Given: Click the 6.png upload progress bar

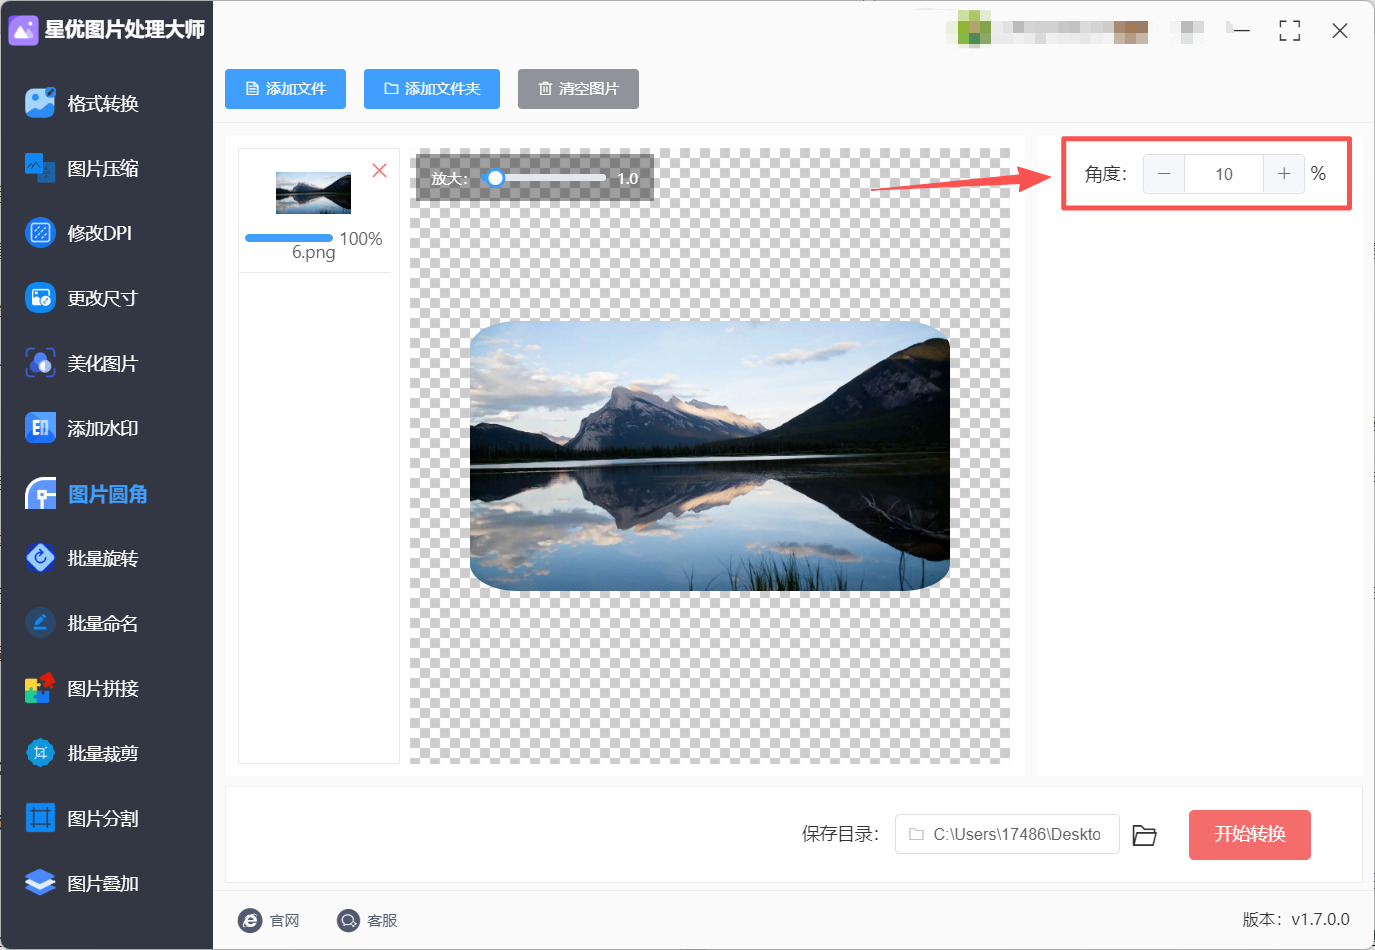Looking at the screenshot, I should pos(289,238).
